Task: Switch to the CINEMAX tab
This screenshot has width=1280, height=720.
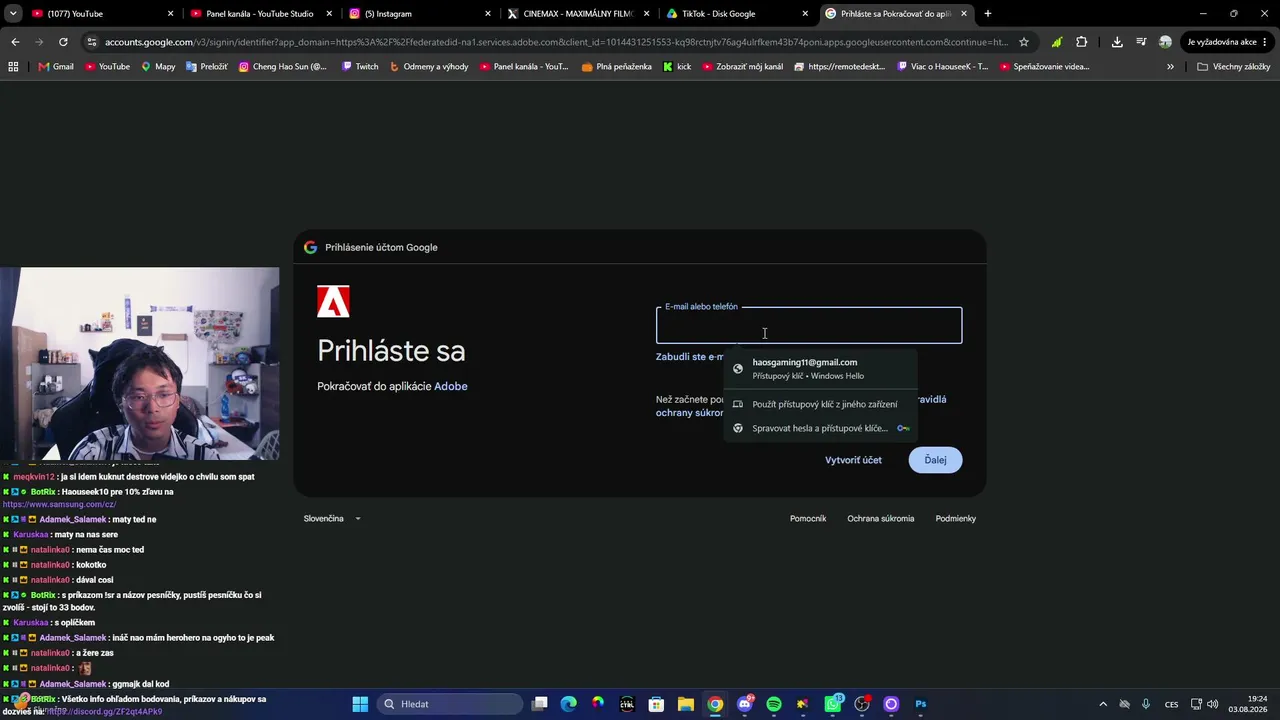Action: click(578, 14)
